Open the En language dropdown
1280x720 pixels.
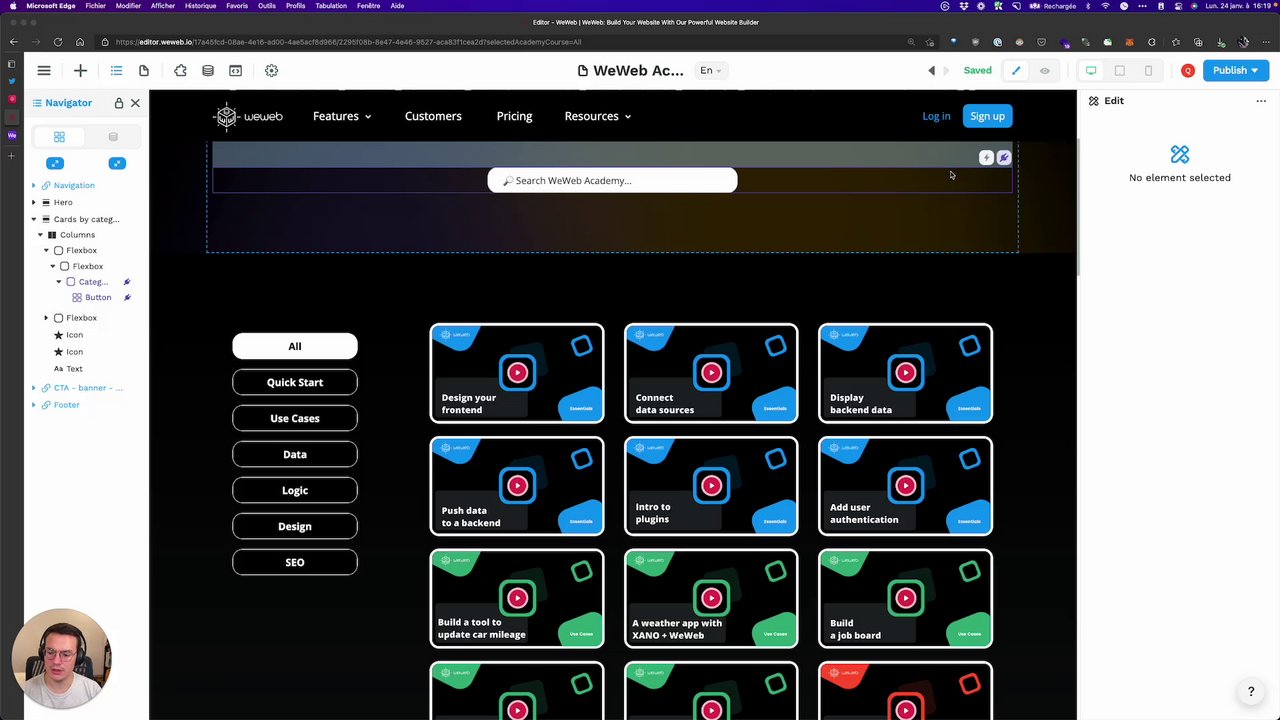coord(710,70)
